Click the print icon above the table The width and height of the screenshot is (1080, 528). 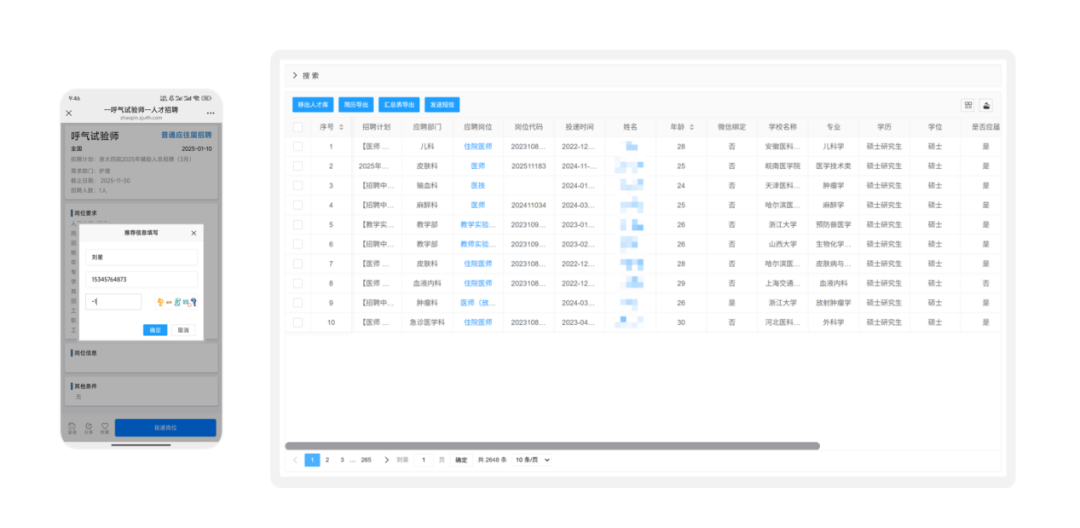coord(986,105)
